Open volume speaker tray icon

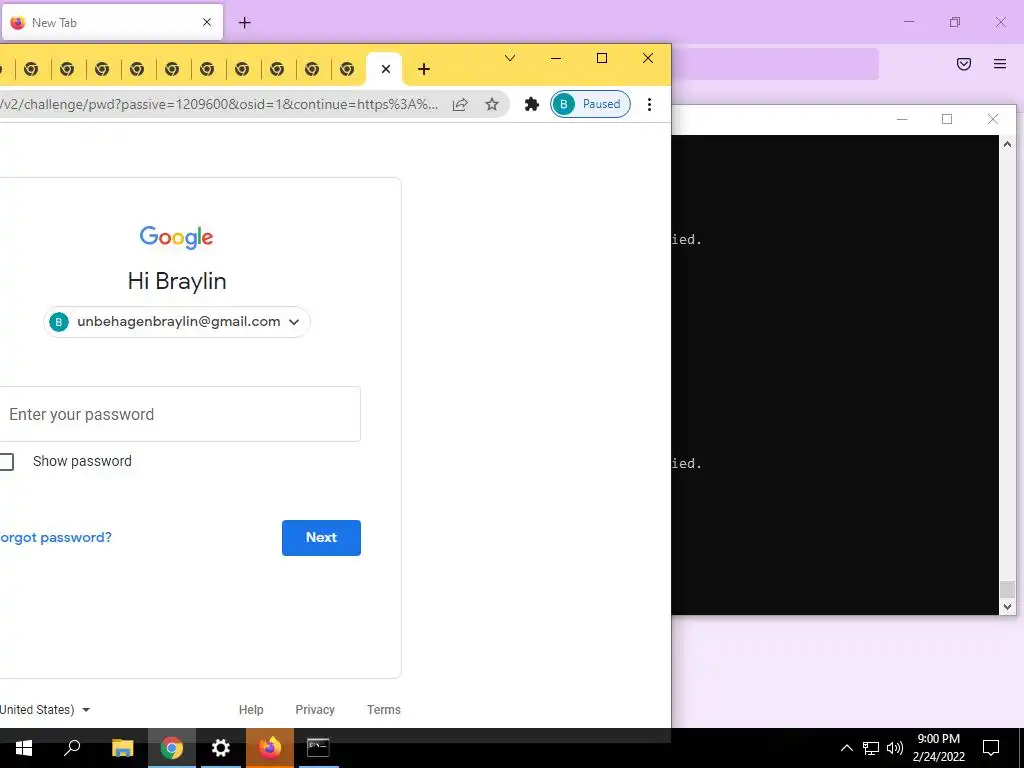(895, 748)
